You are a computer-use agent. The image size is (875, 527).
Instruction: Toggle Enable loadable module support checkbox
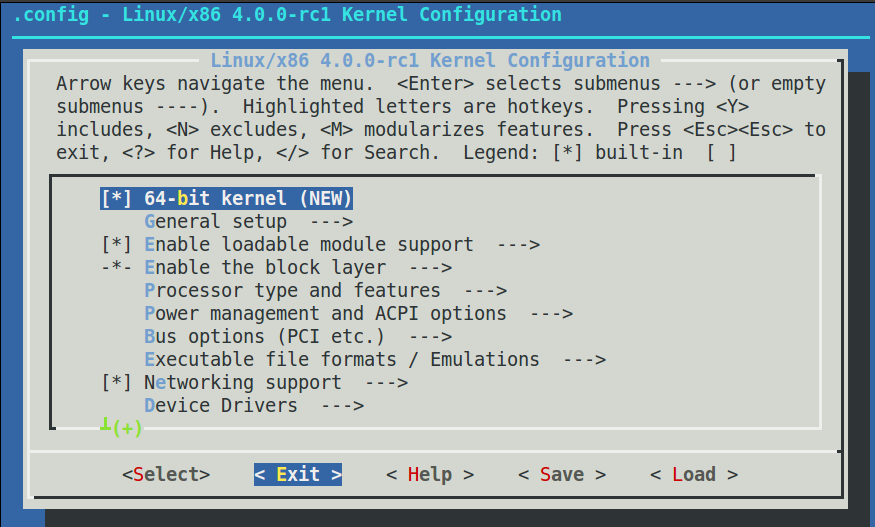[117, 244]
